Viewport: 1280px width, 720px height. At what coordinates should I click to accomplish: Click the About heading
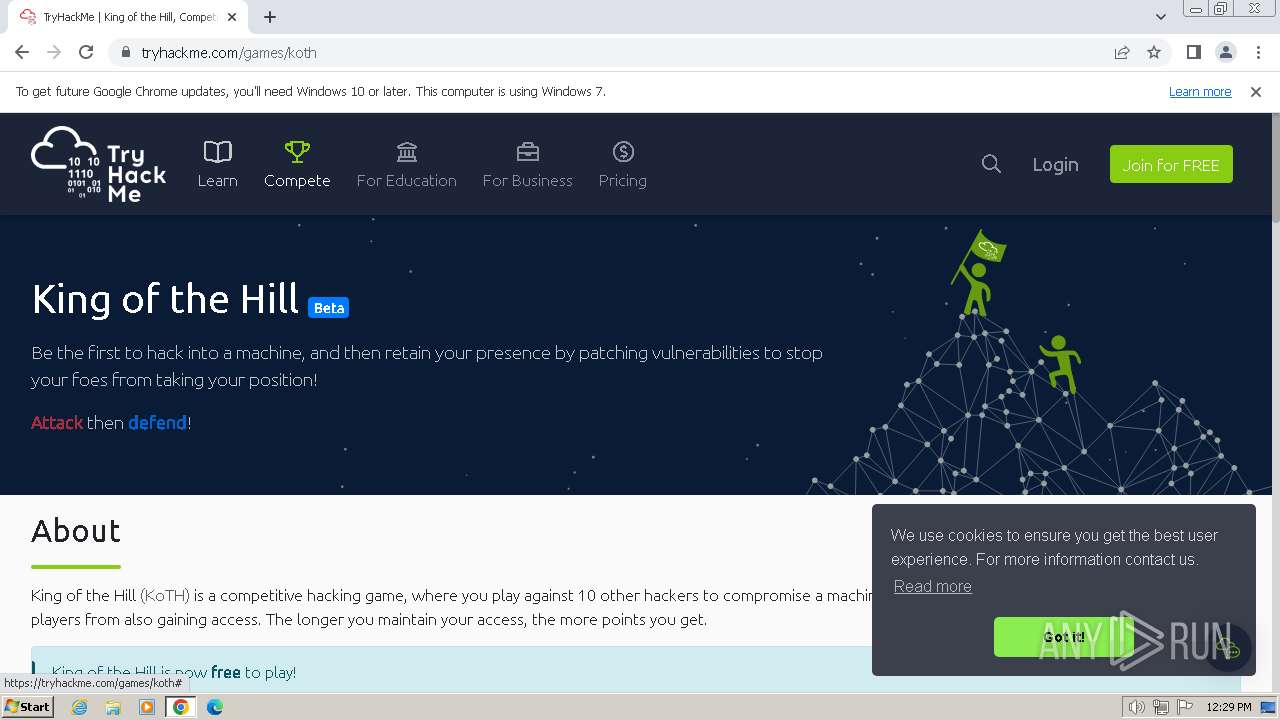click(76, 531)
